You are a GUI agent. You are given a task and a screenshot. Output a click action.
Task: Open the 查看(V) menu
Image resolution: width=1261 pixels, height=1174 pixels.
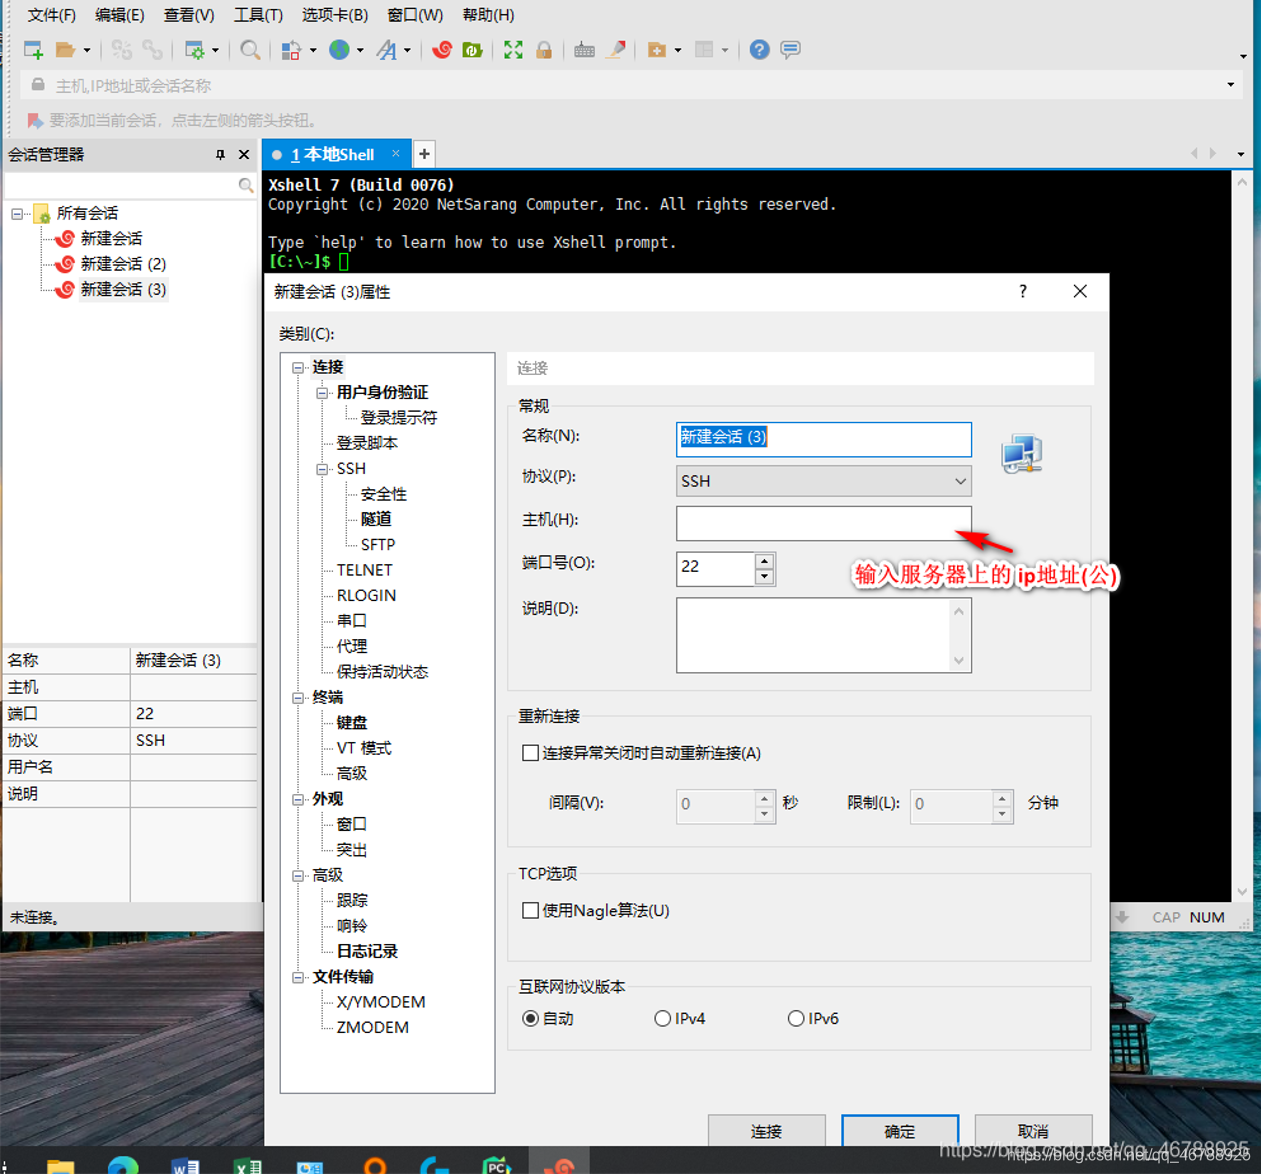[189, 15]
